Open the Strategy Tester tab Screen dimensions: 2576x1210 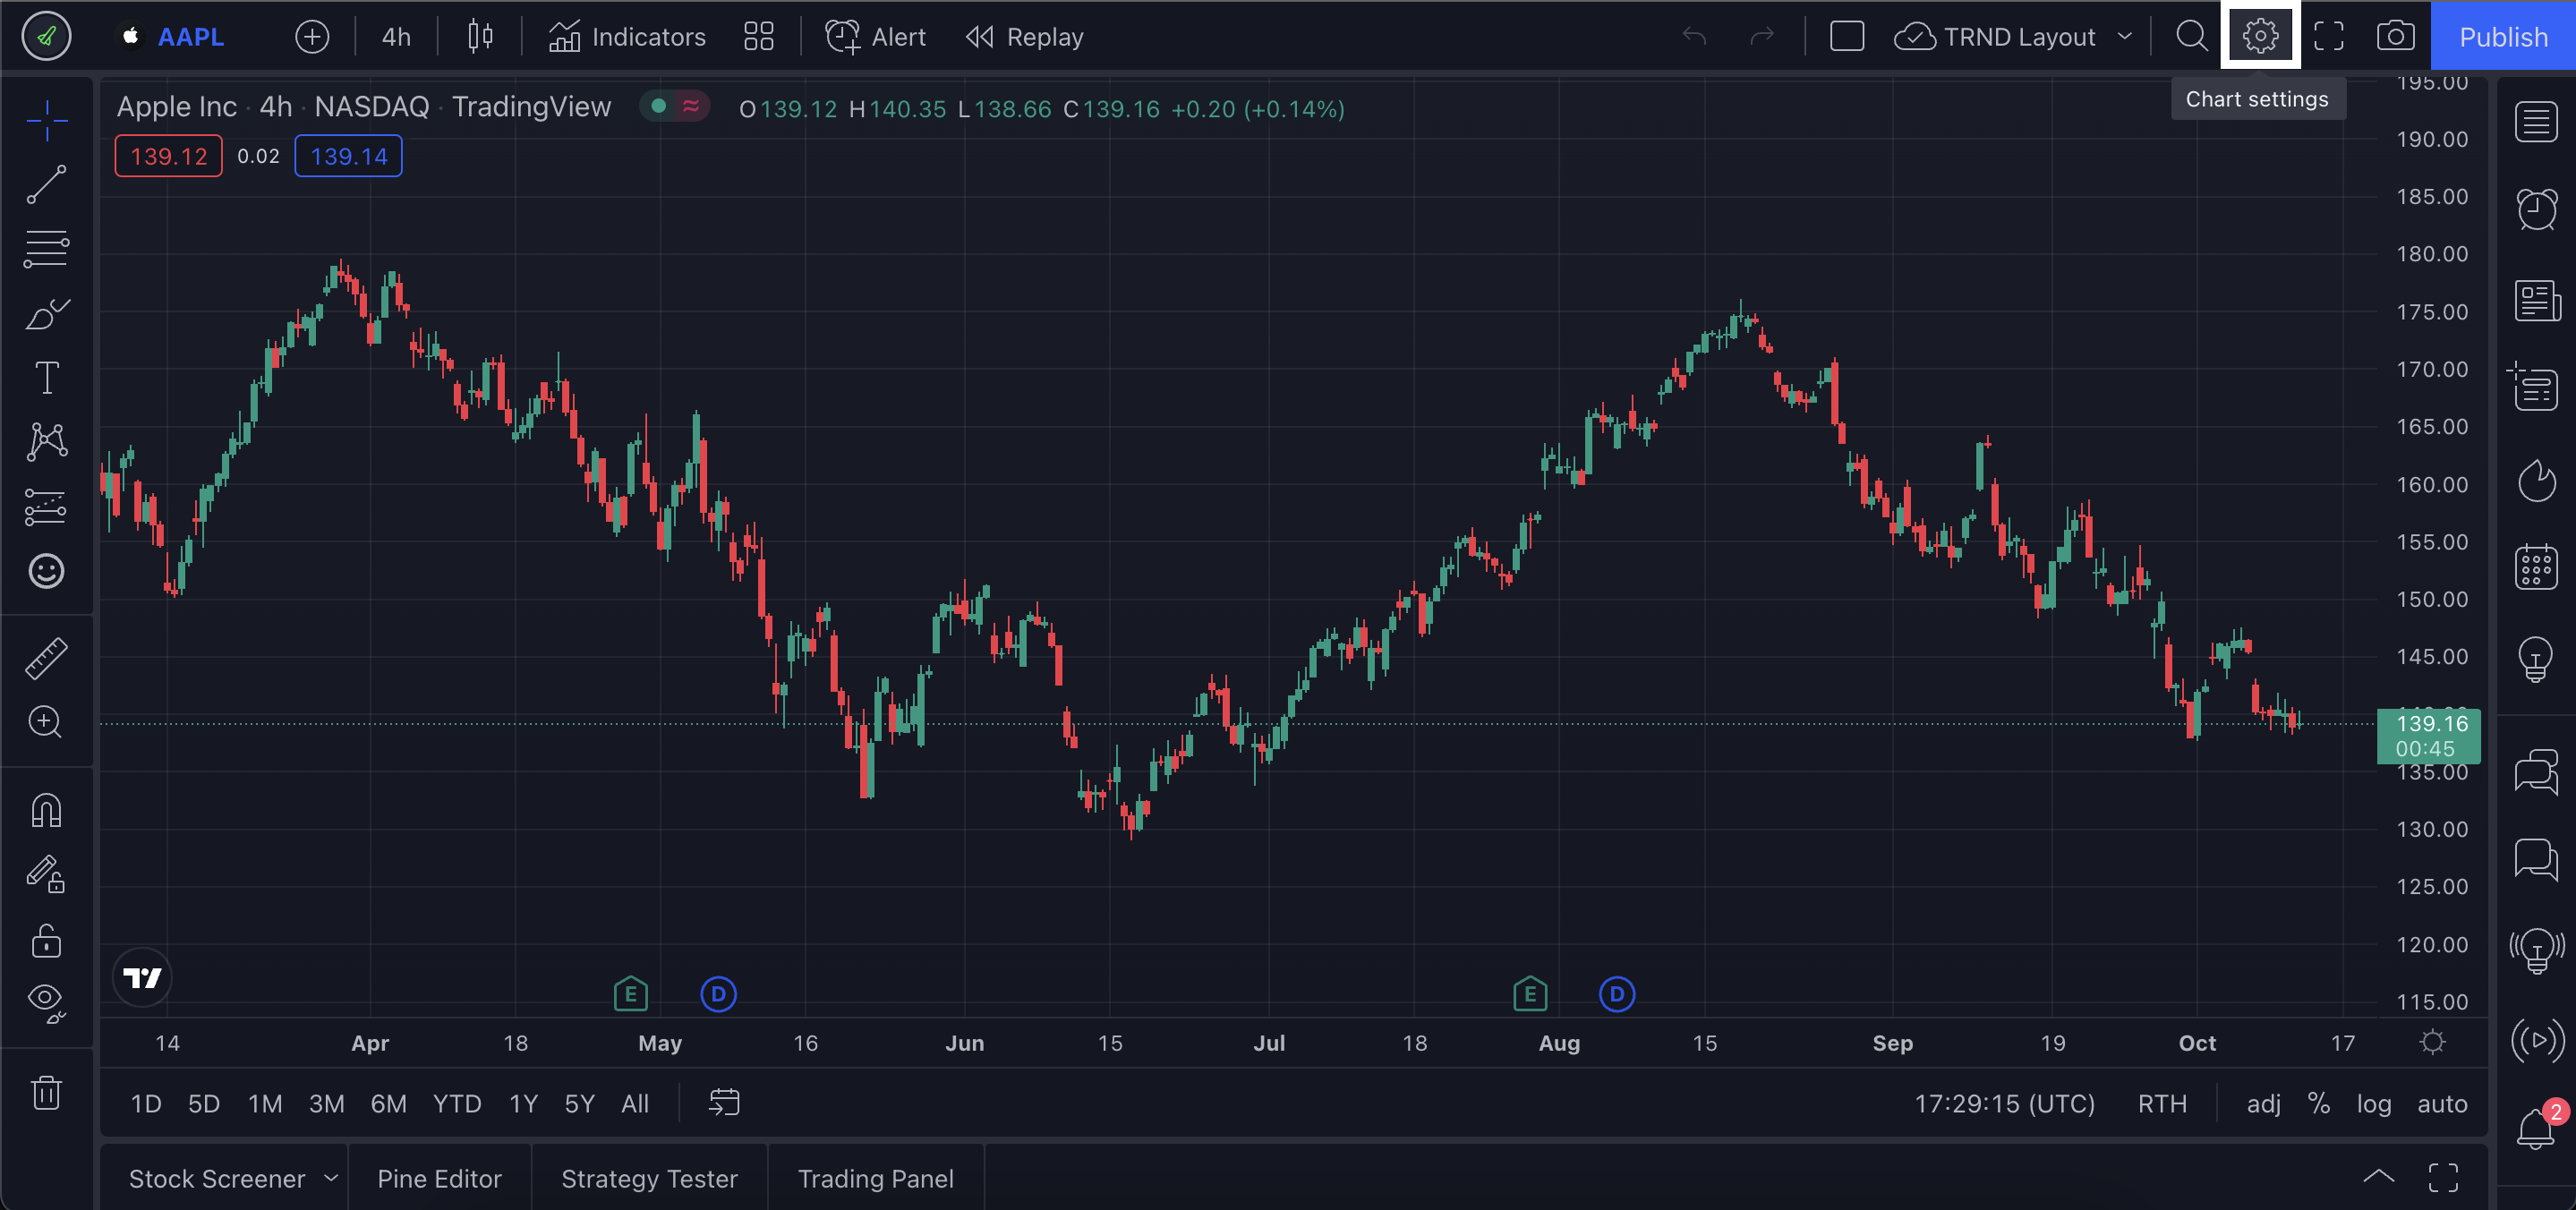(649, 1178)
